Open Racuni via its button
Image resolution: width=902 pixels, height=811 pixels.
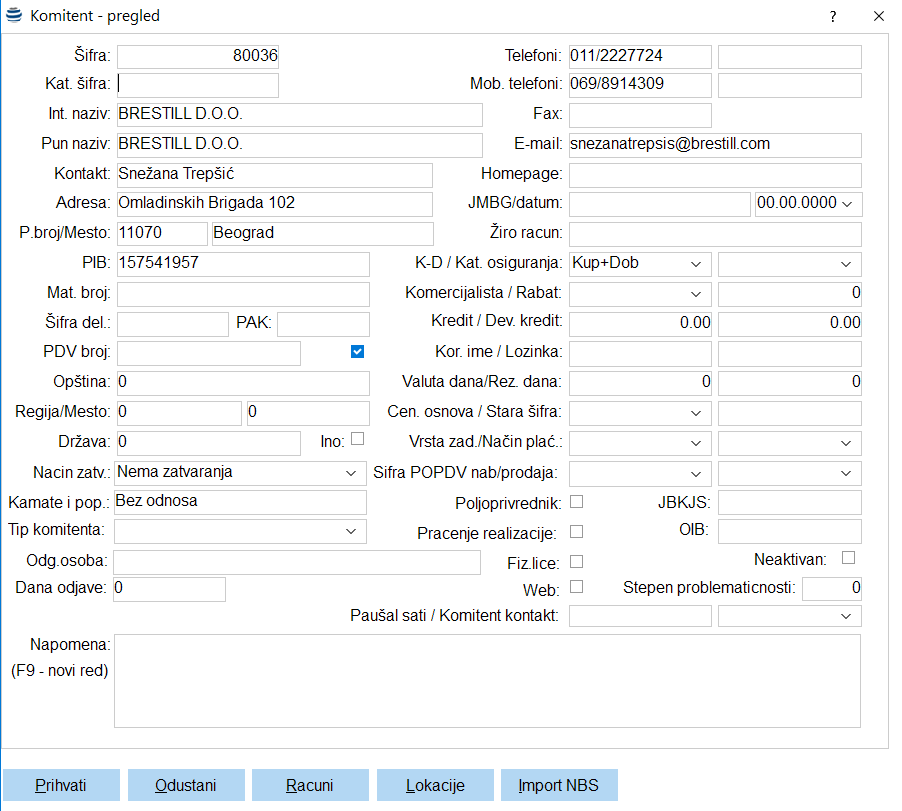point(310,785)
